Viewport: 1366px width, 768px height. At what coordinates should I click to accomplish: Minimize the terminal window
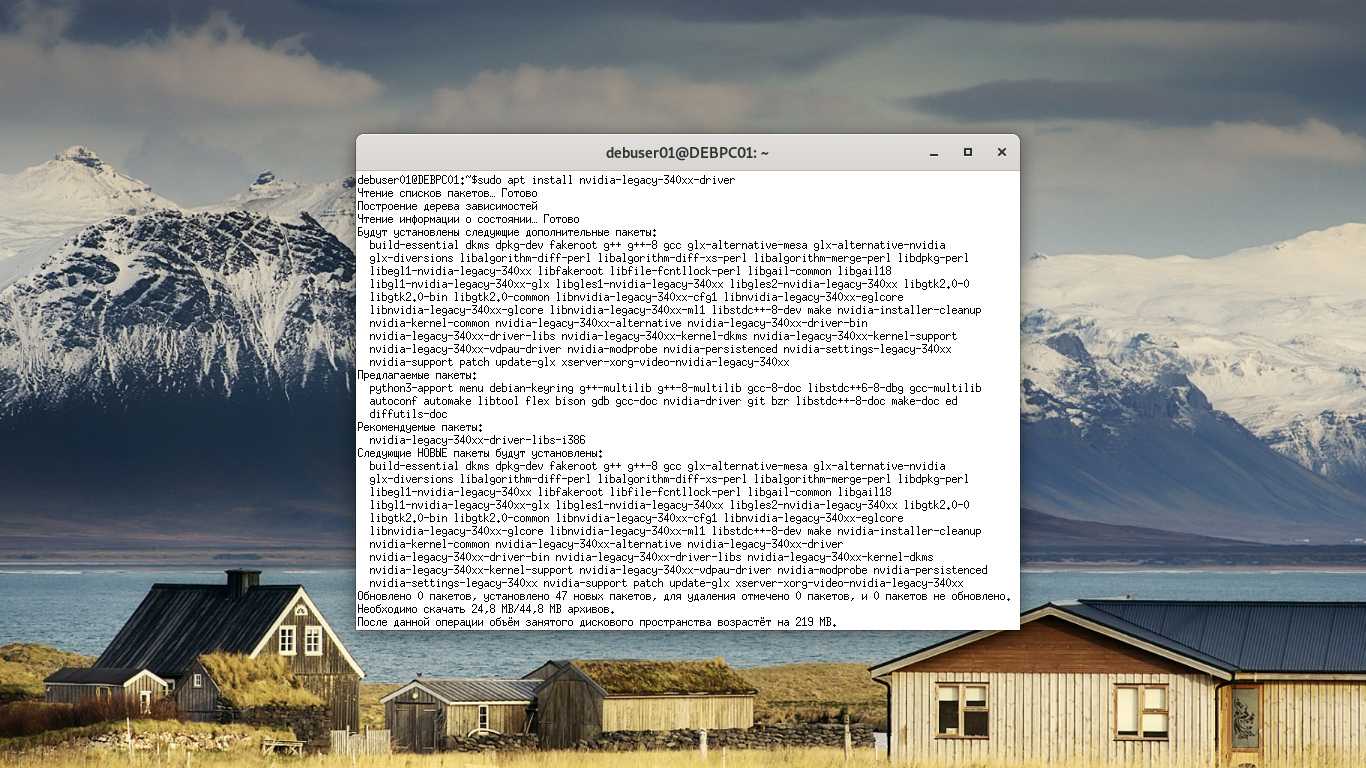click(934, 153)
